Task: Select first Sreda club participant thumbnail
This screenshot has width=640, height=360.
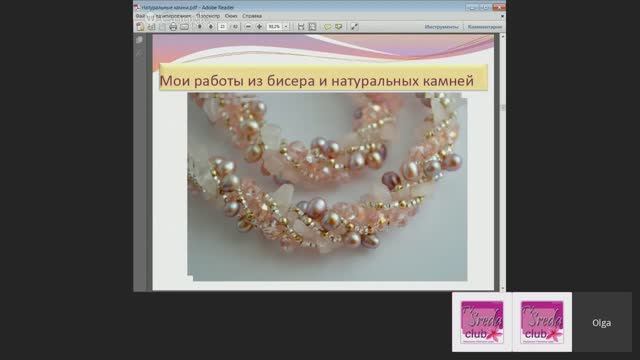Action: (482, 322)
